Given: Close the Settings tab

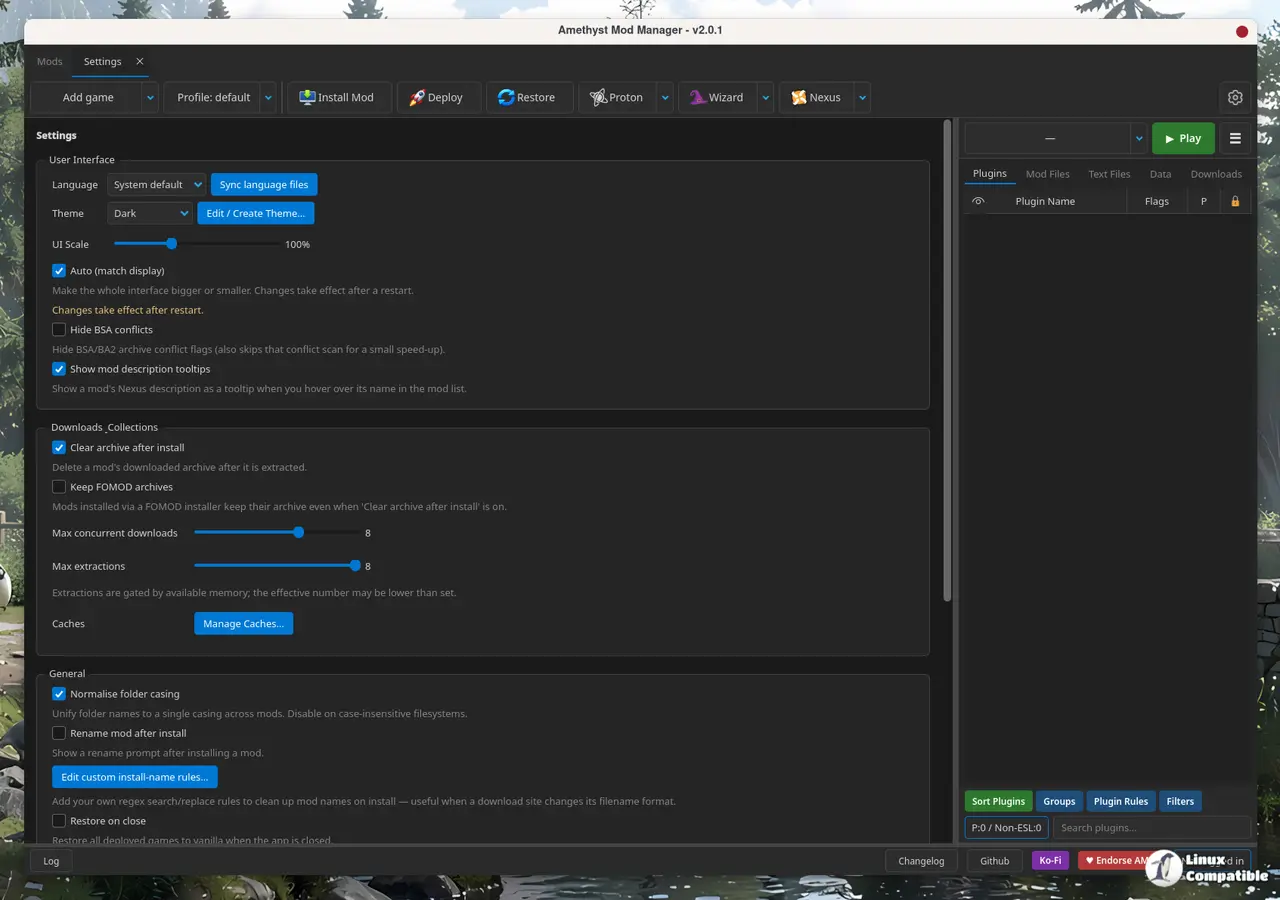Looking at the screenshot, I should 140,61.
